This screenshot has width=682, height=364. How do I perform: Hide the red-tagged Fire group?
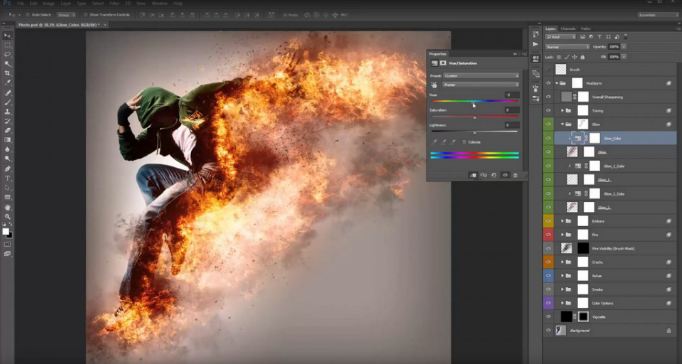548,234
